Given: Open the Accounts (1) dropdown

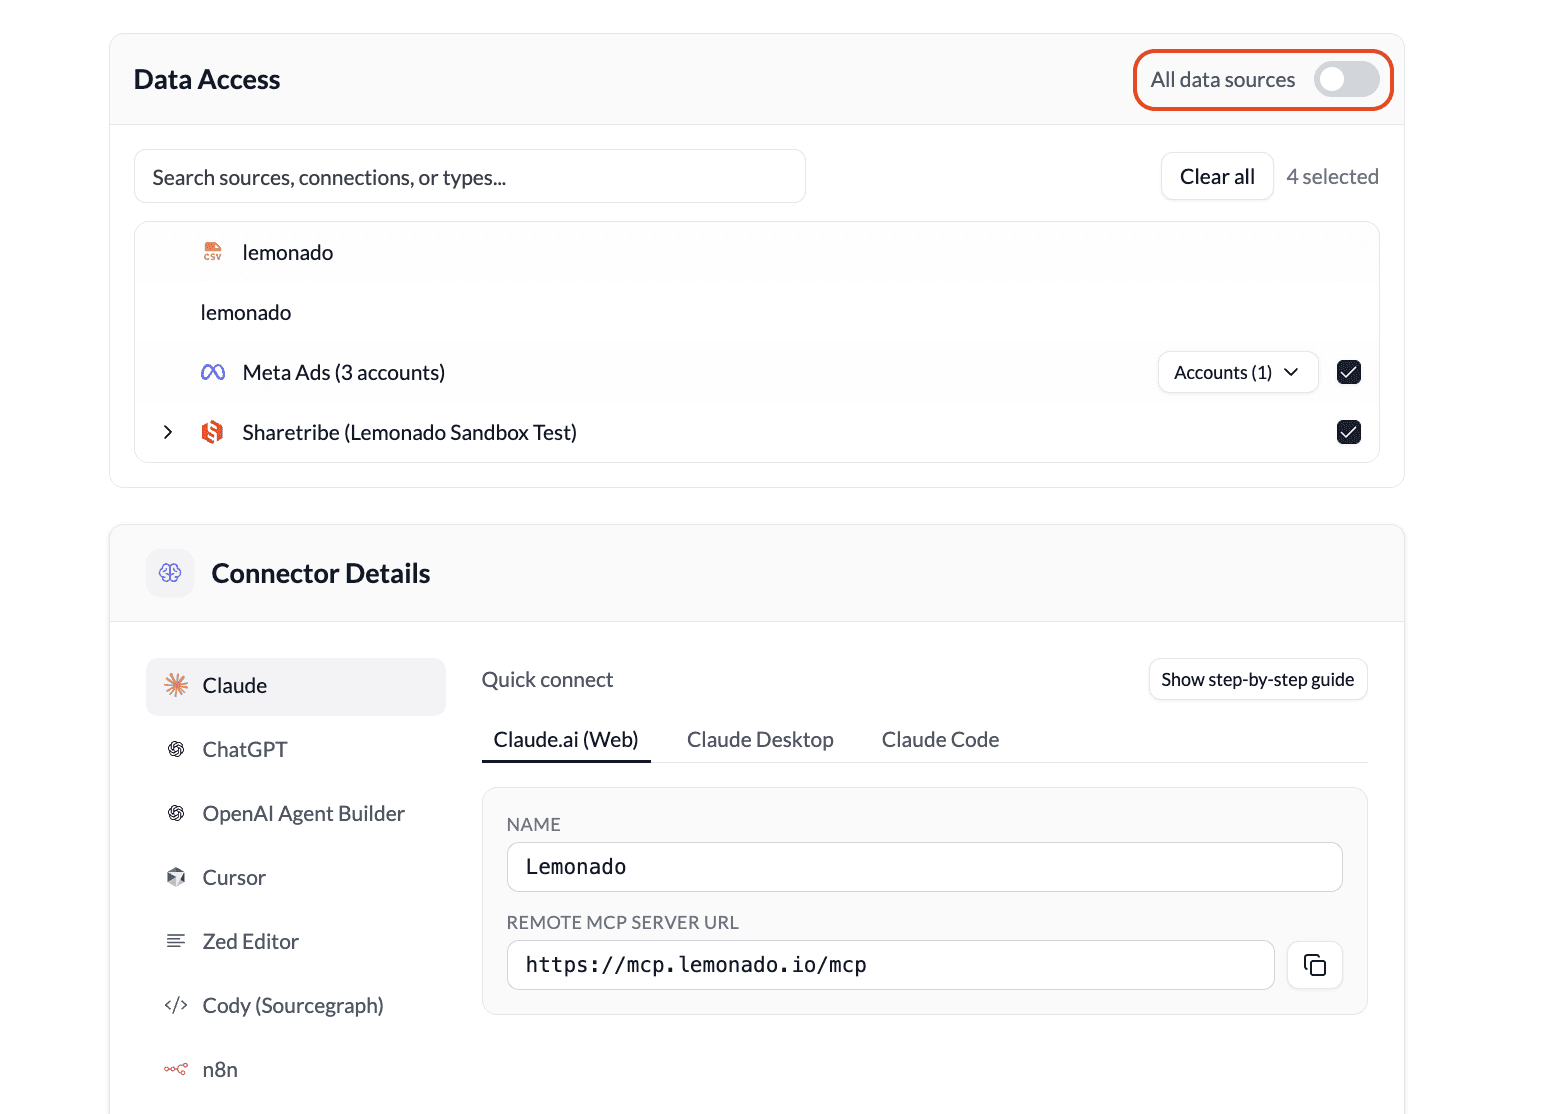Looking at the screenshot, I should [1237, 373].
